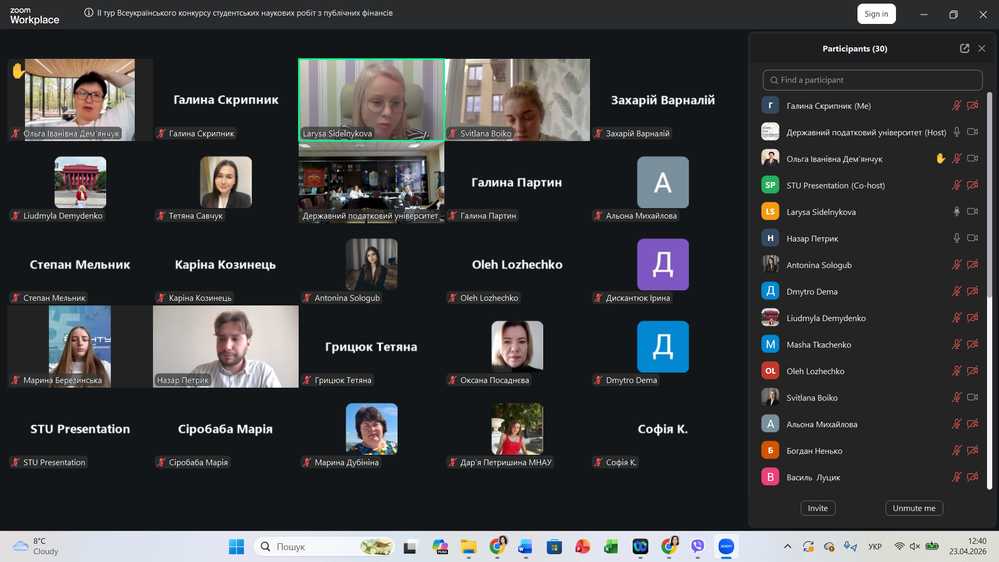Click the microphone icon for Larysa Sidelnykova
This screenshot has height=562, width=999.
956,212
